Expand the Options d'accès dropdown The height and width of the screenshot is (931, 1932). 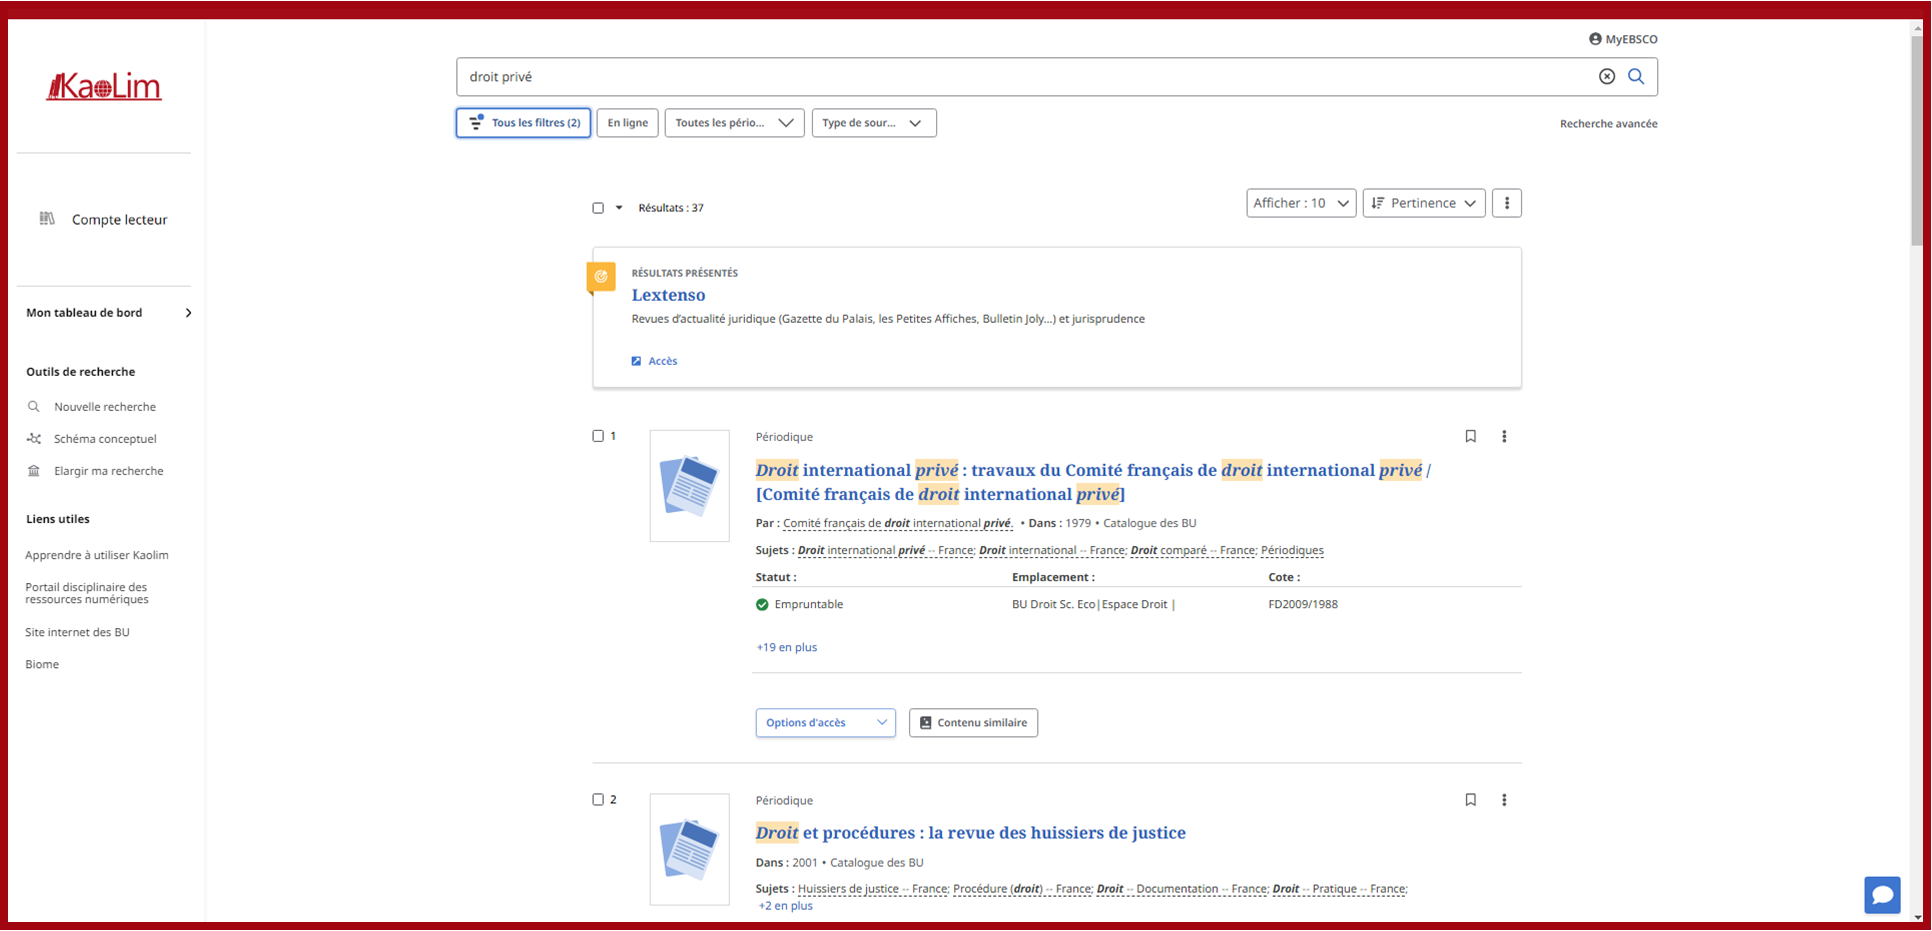pyautogui.click(x=825, y=723)
